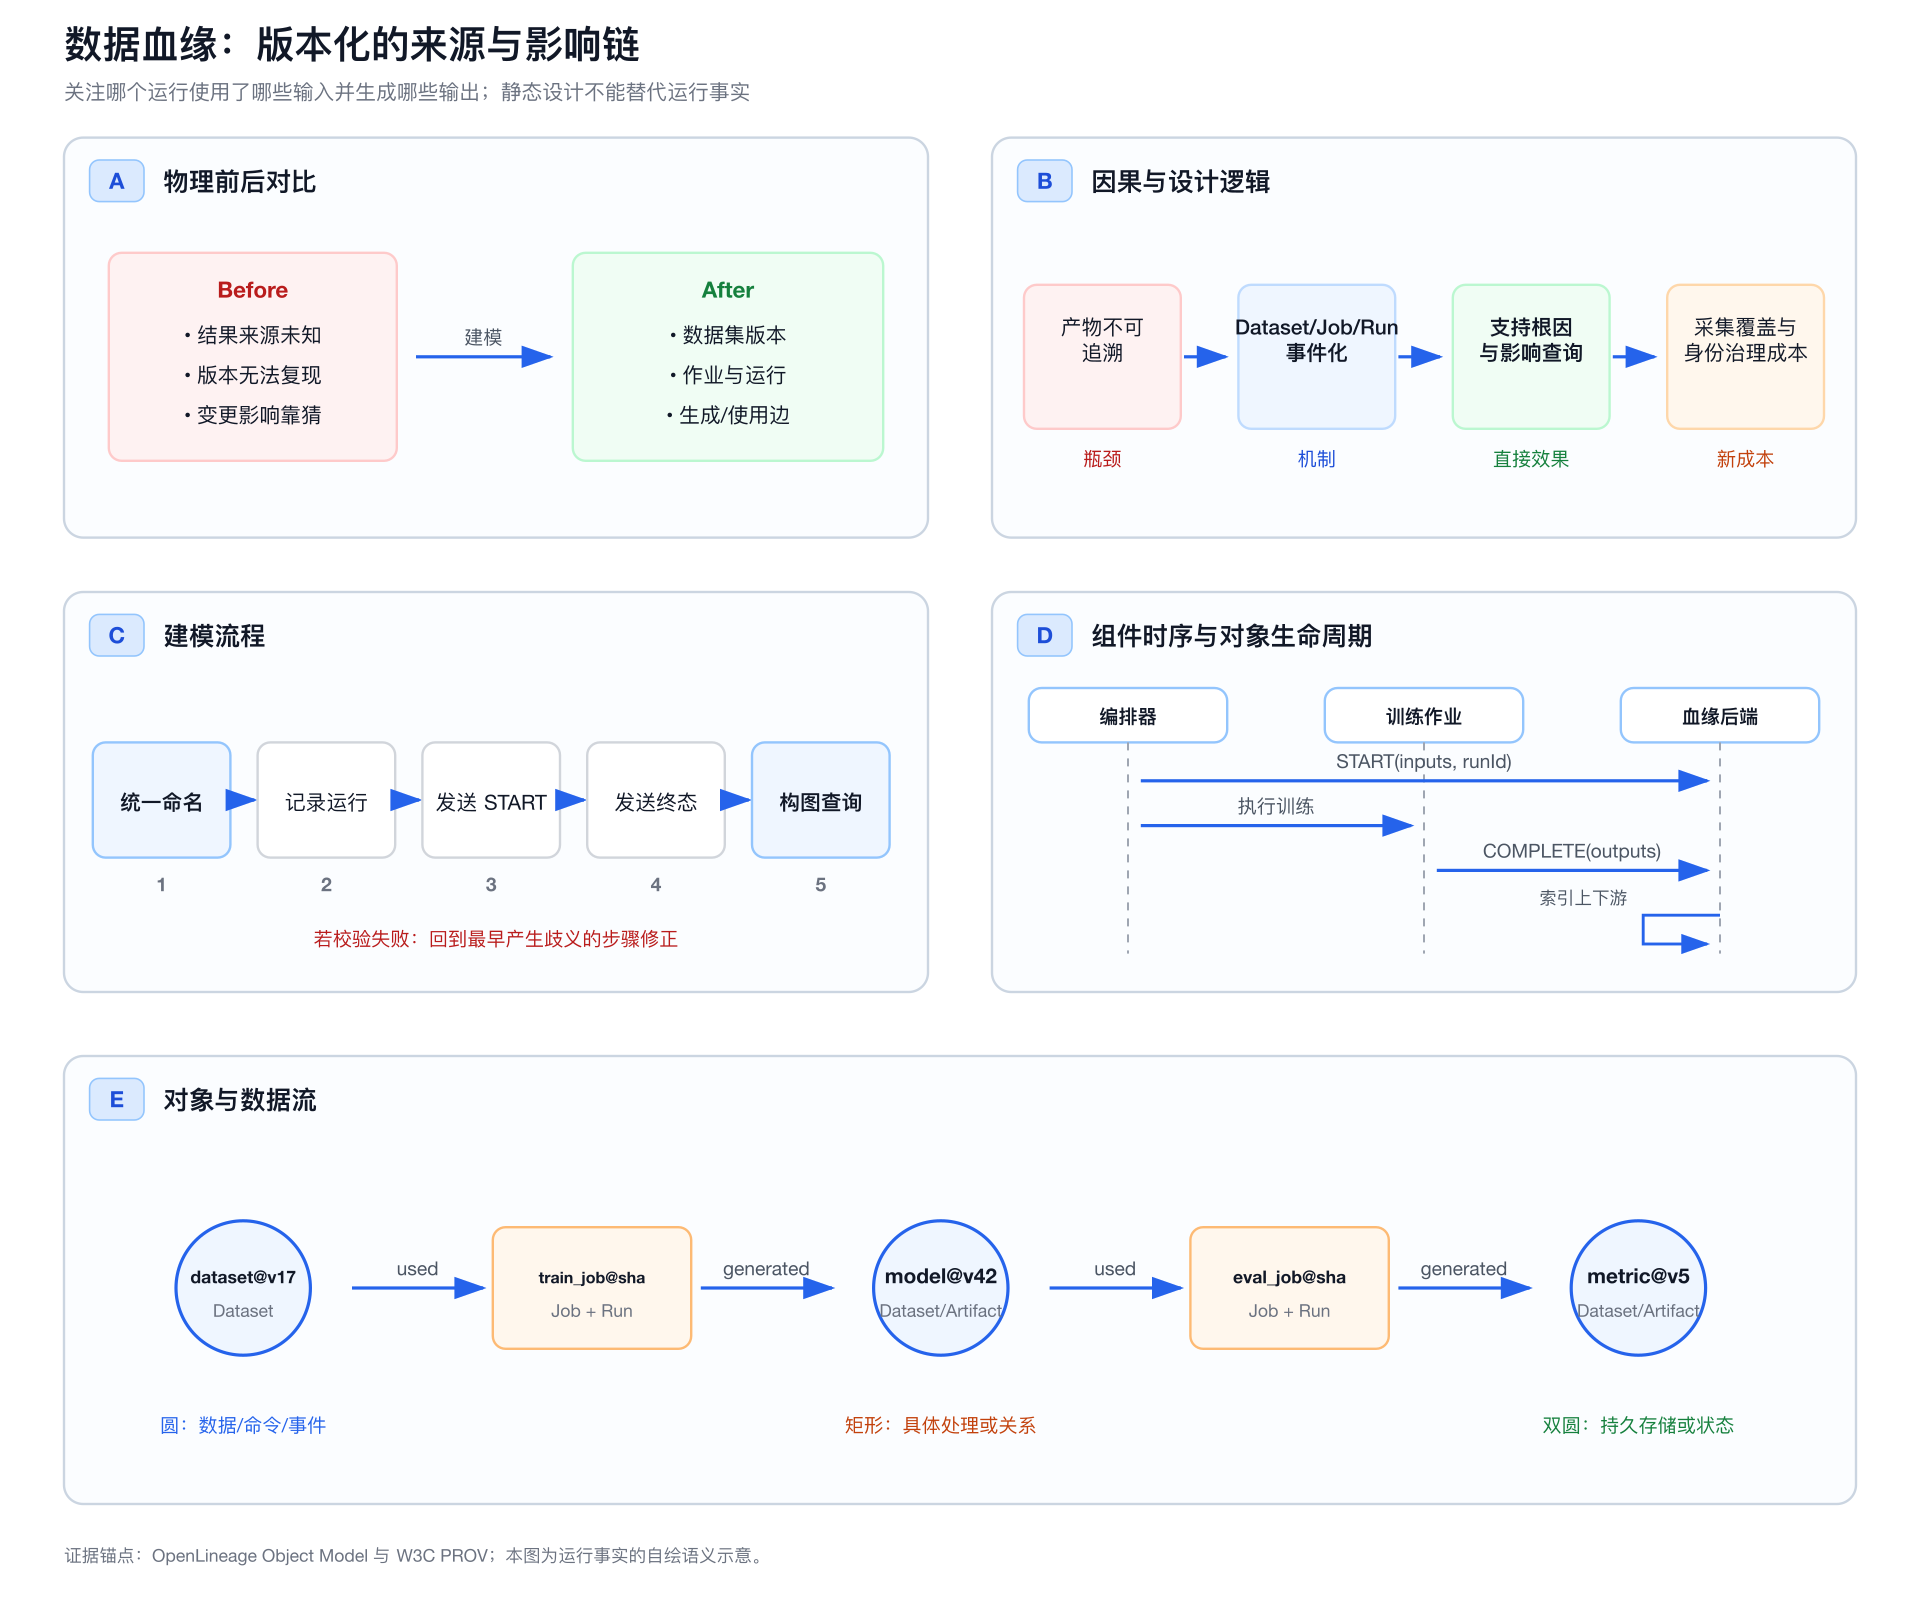Click the section C letter badge
The width and height of the screenshot is (1920, 1600).
point(117,635)
